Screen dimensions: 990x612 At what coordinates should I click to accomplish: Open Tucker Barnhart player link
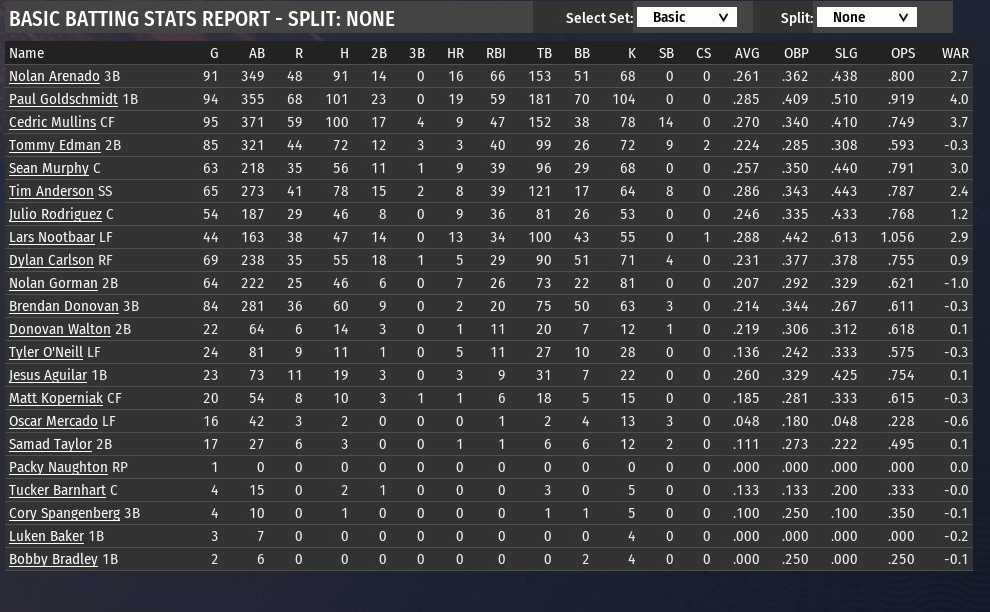[57, 490]
